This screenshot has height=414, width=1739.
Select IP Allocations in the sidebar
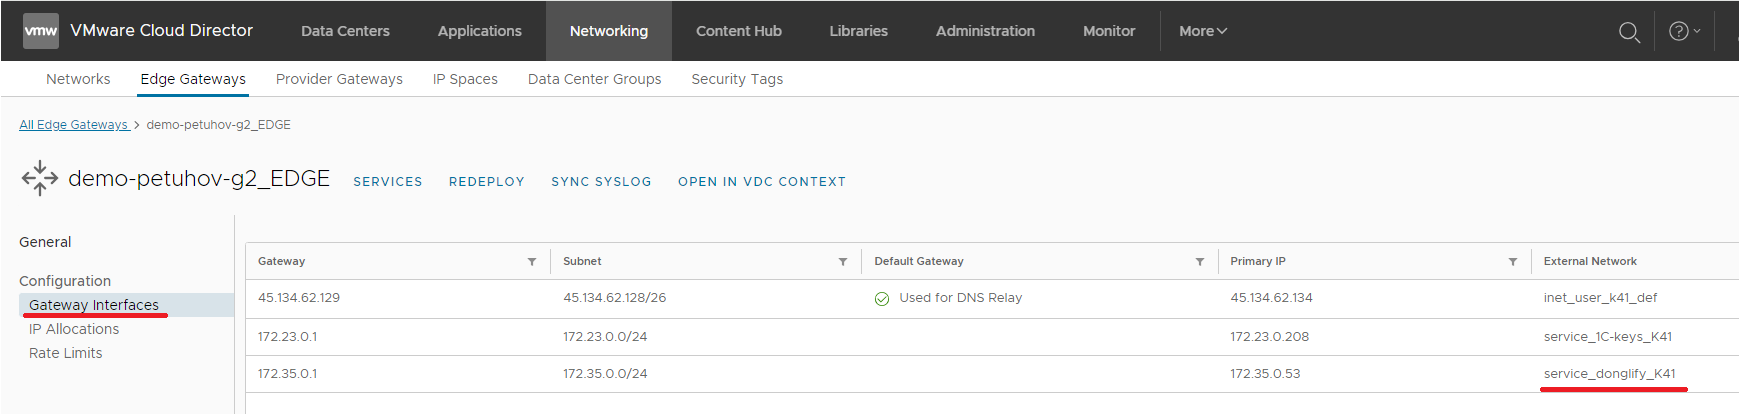tap(74, 329)
